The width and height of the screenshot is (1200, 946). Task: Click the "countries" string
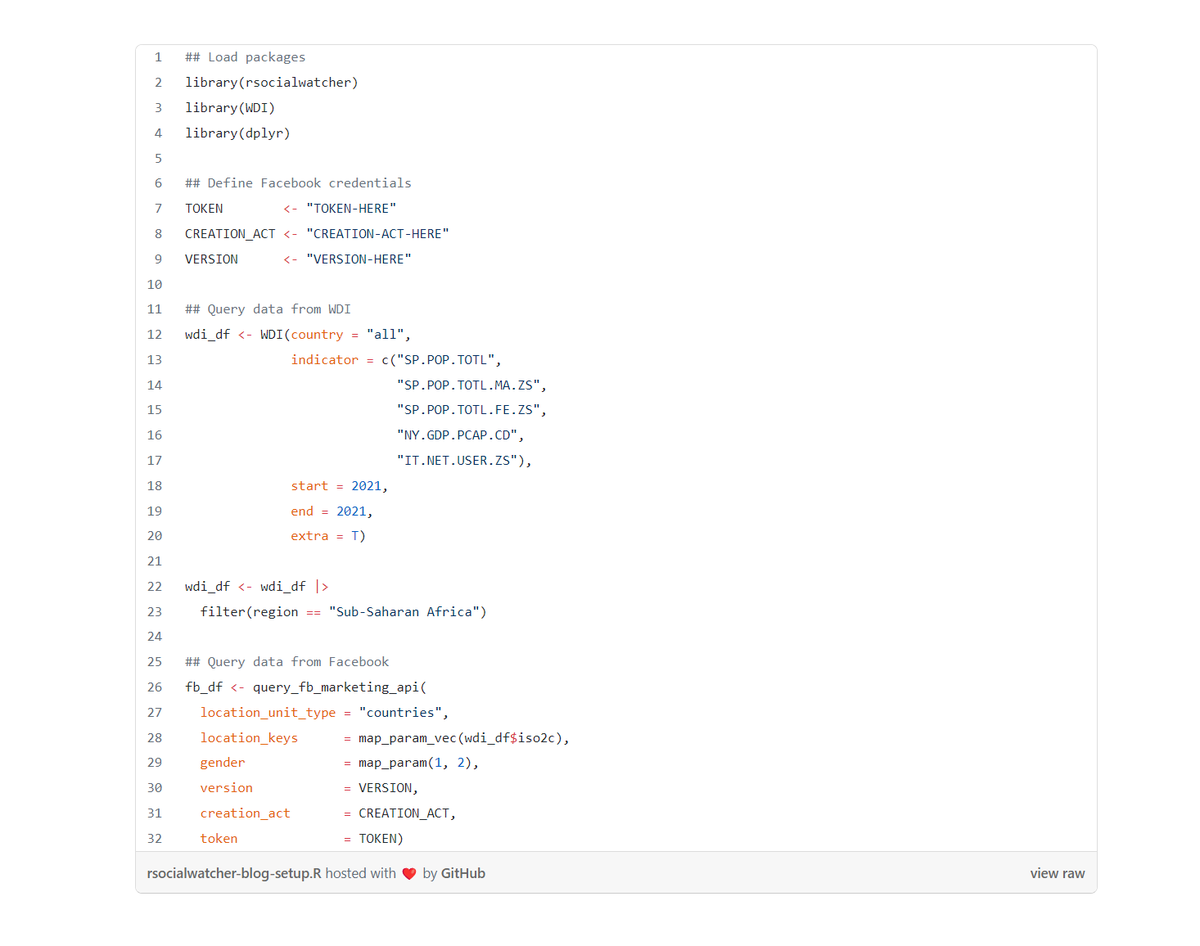[x=400, y=712]
